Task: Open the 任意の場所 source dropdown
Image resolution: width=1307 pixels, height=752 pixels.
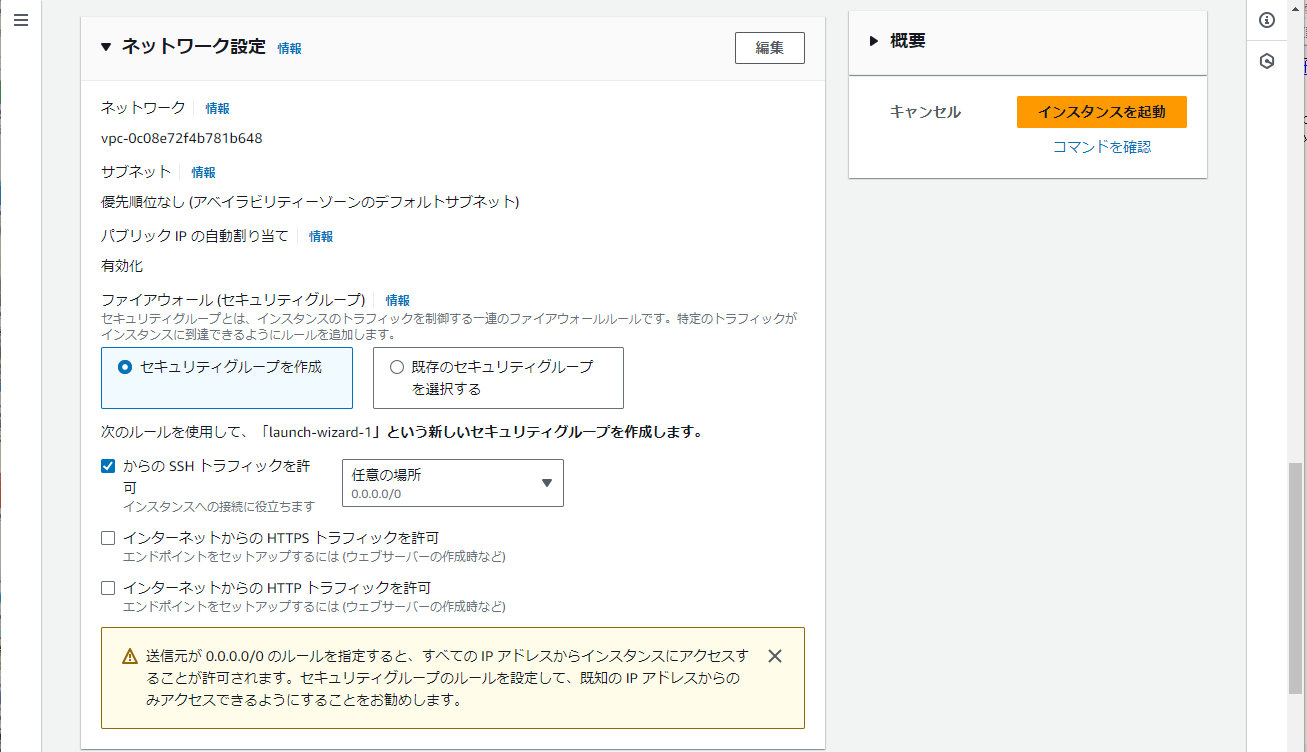Action: (452, 483)
